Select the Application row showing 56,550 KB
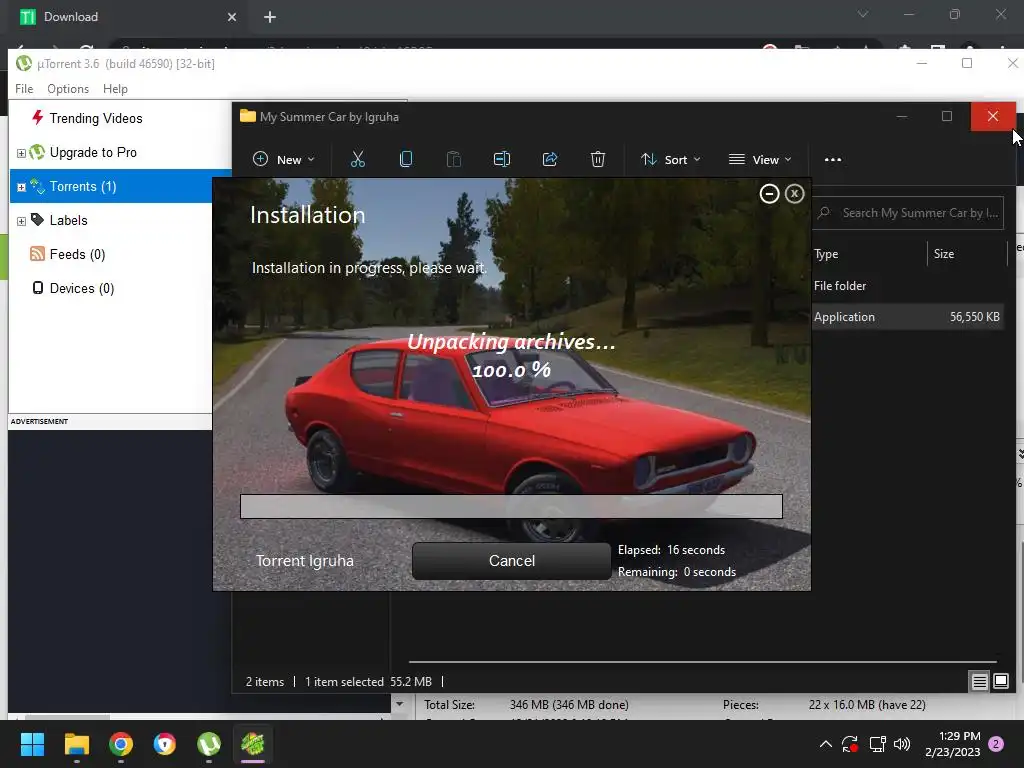The image size is (1024, 768). tap(908, 317)
